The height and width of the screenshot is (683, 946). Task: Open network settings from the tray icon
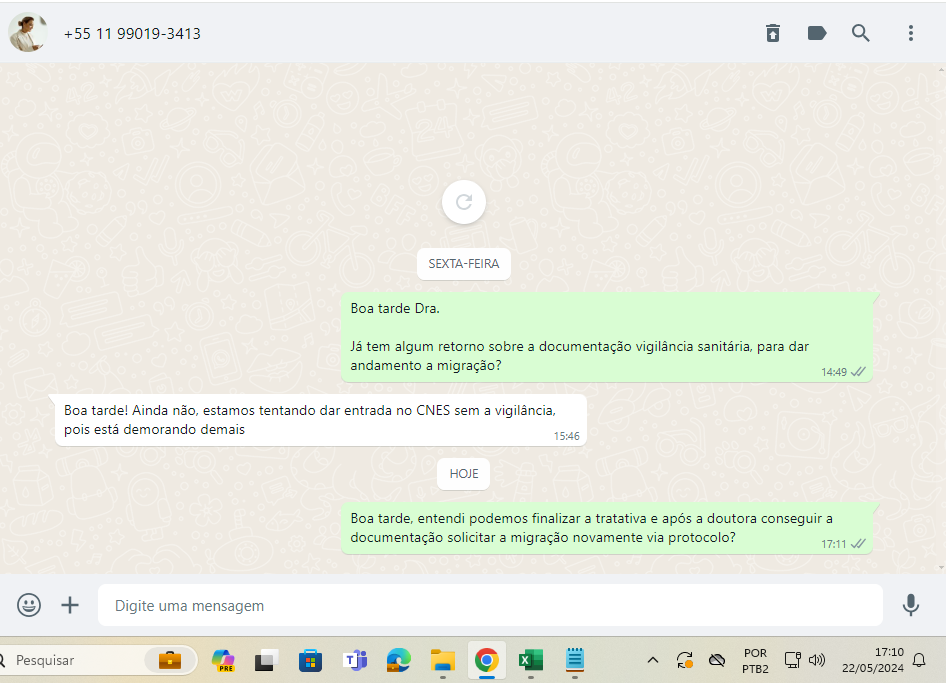pyautogui.click(x=793, y=660)
